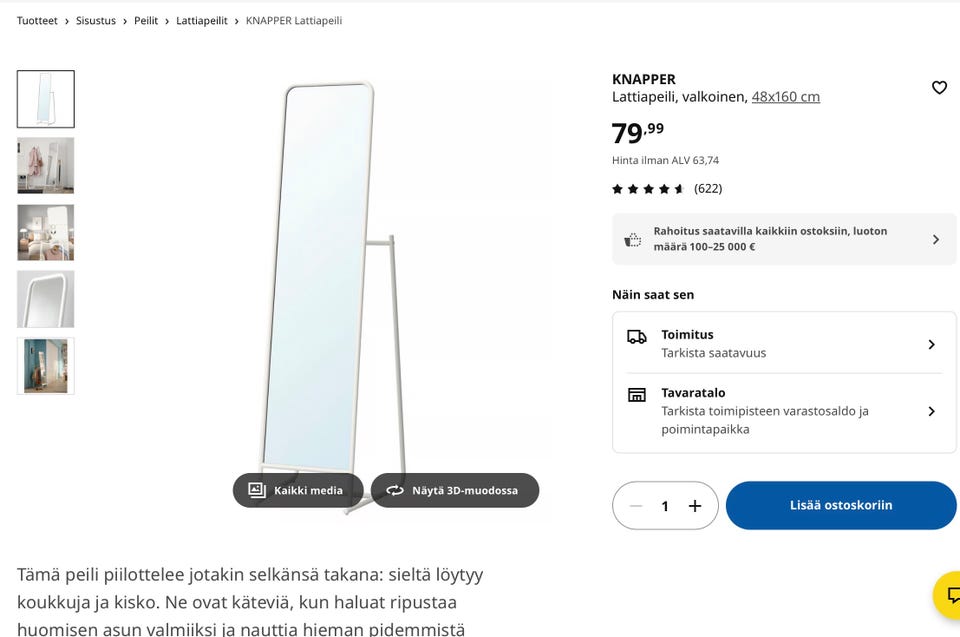Expand the Rahoitus saatavilla financing chevron
Screen dimensions: 960x637
click(936, 239)
